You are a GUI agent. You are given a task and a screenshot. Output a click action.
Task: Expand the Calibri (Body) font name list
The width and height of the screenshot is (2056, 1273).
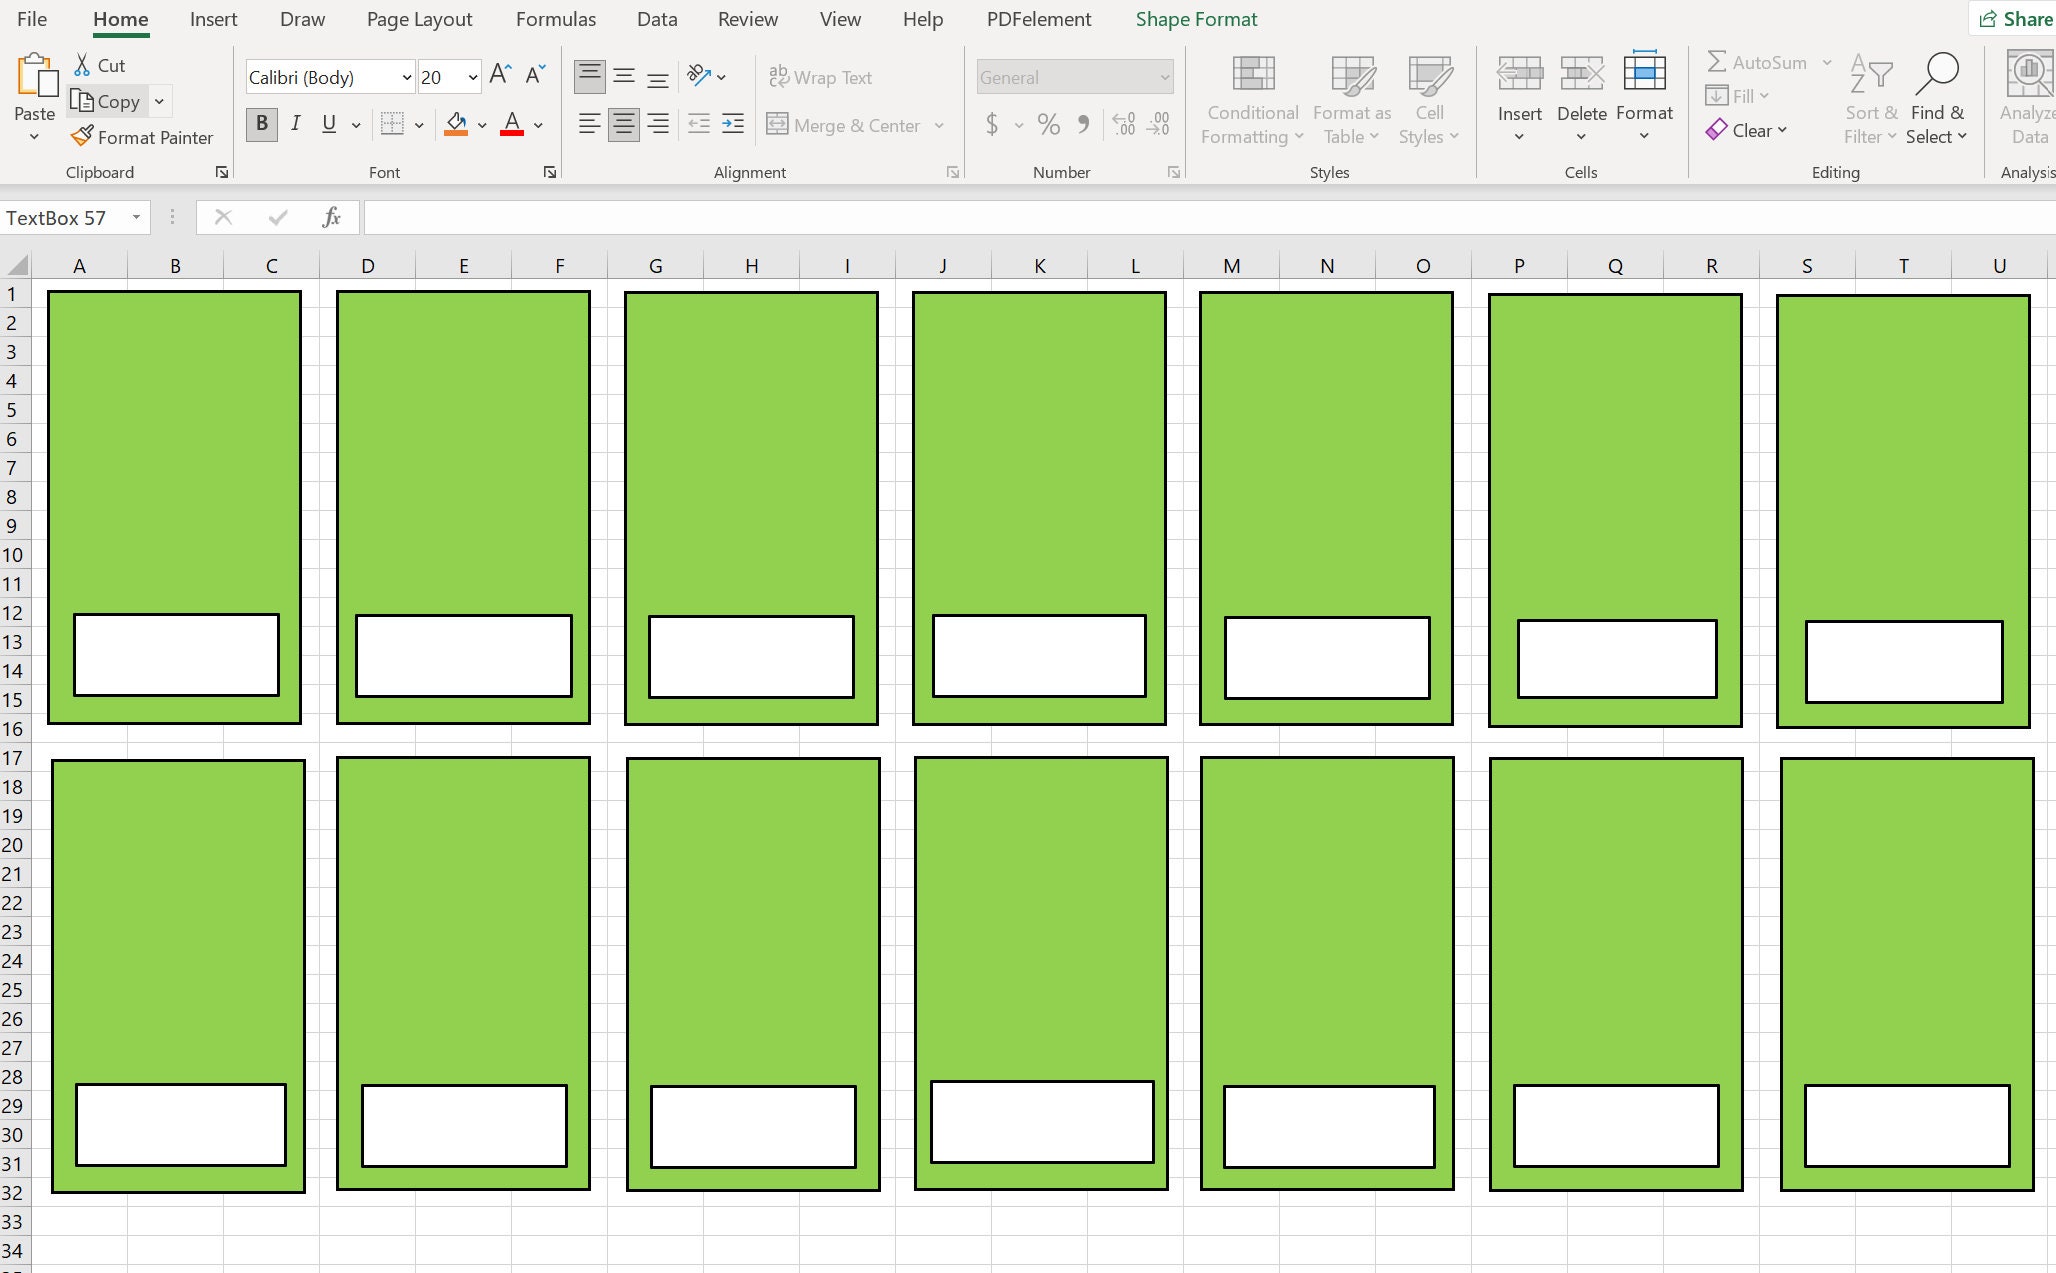(407, 77)
